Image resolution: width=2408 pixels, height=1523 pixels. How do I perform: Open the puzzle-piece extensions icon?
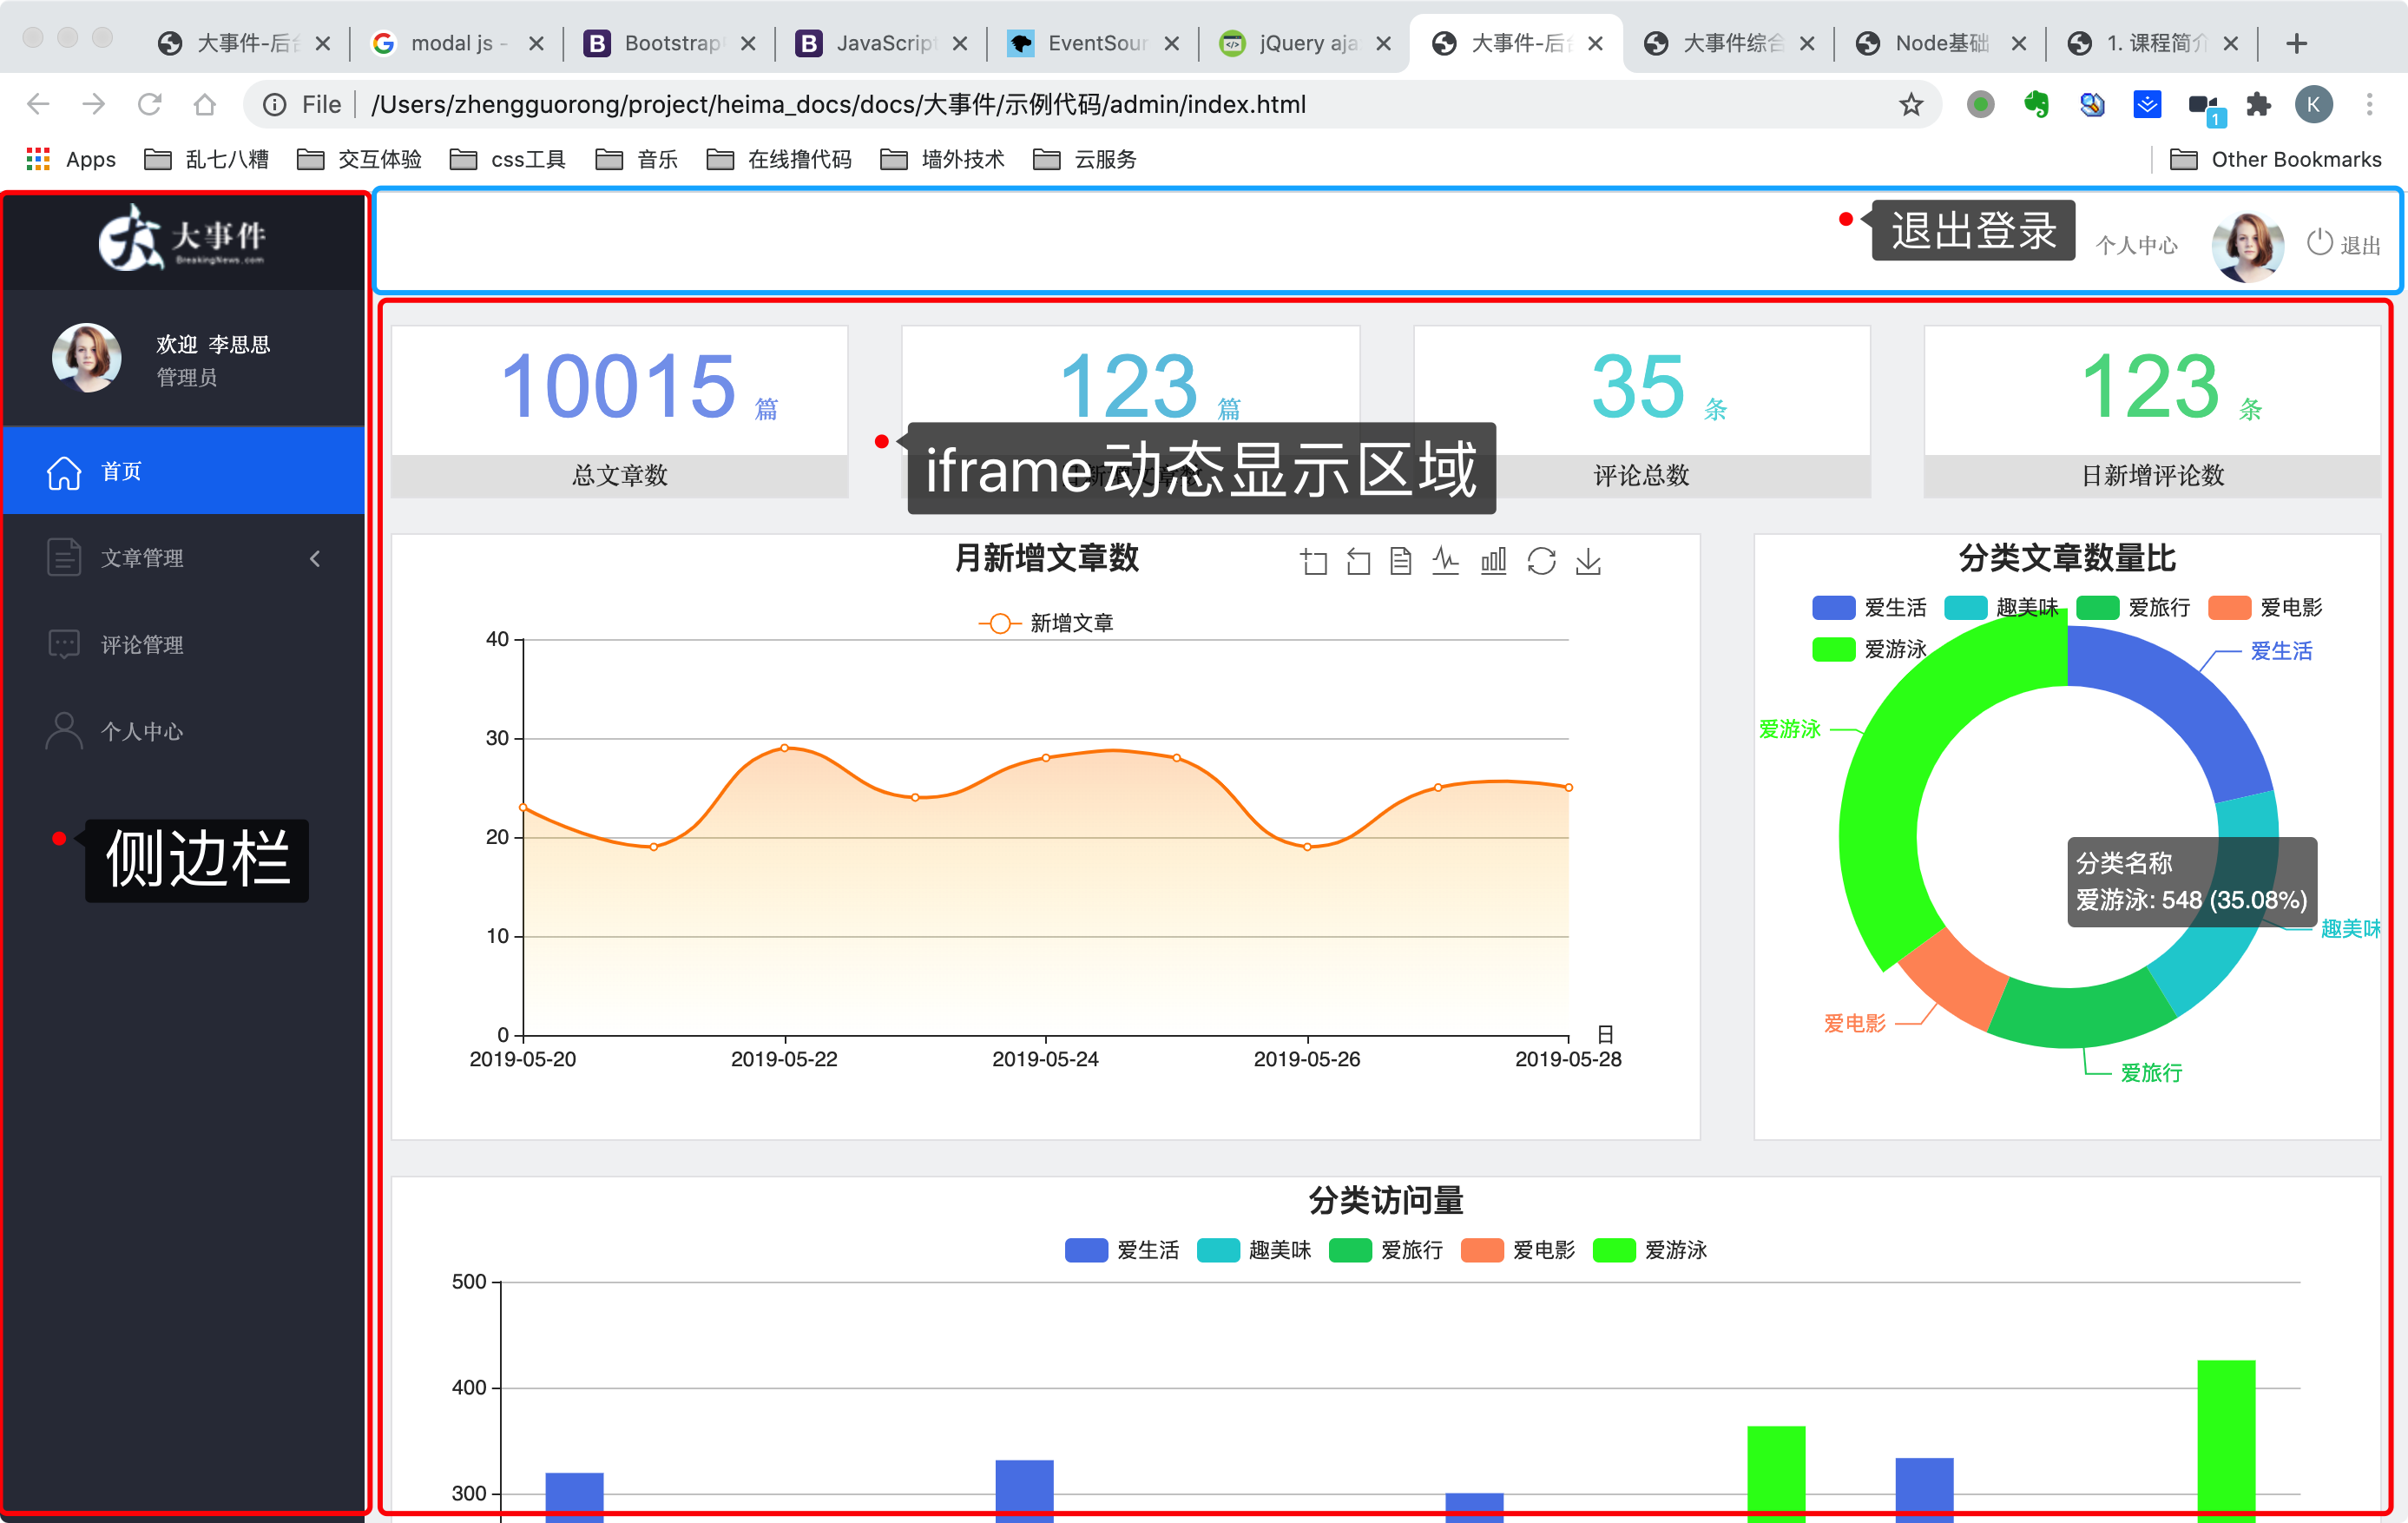coord(2258,104)
